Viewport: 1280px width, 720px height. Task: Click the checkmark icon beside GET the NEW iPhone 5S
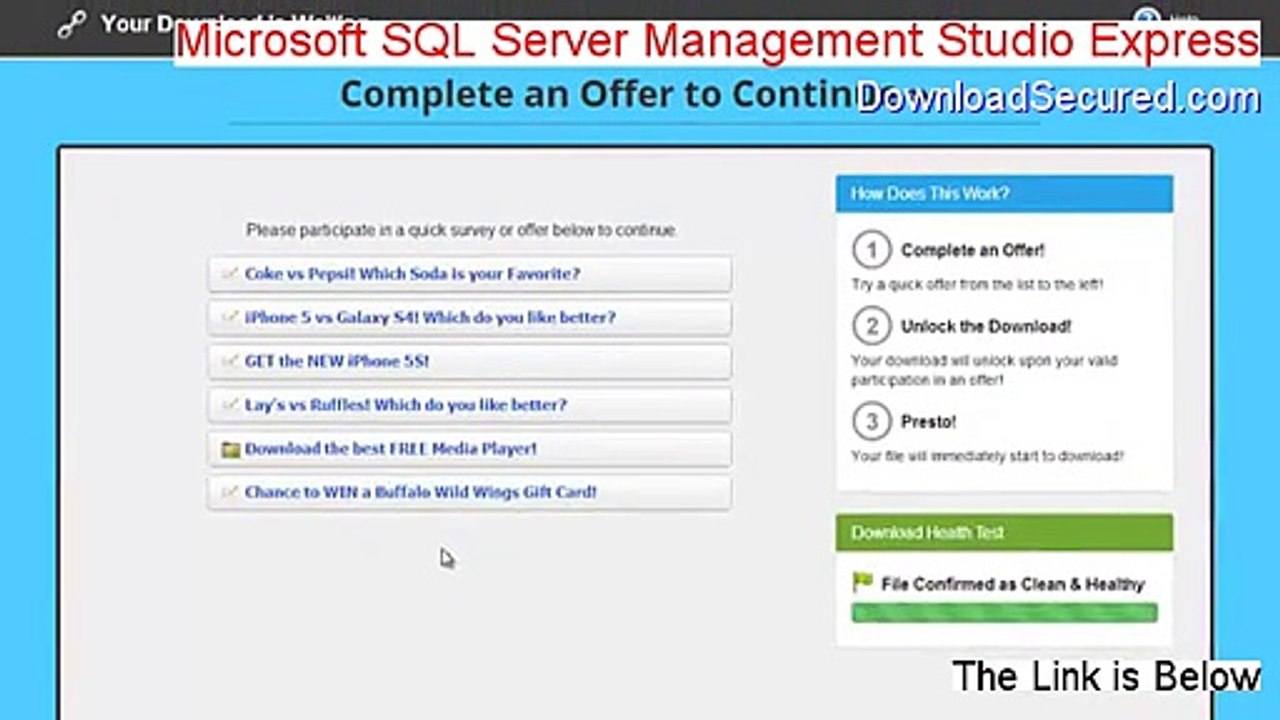[x=230, y=361]
